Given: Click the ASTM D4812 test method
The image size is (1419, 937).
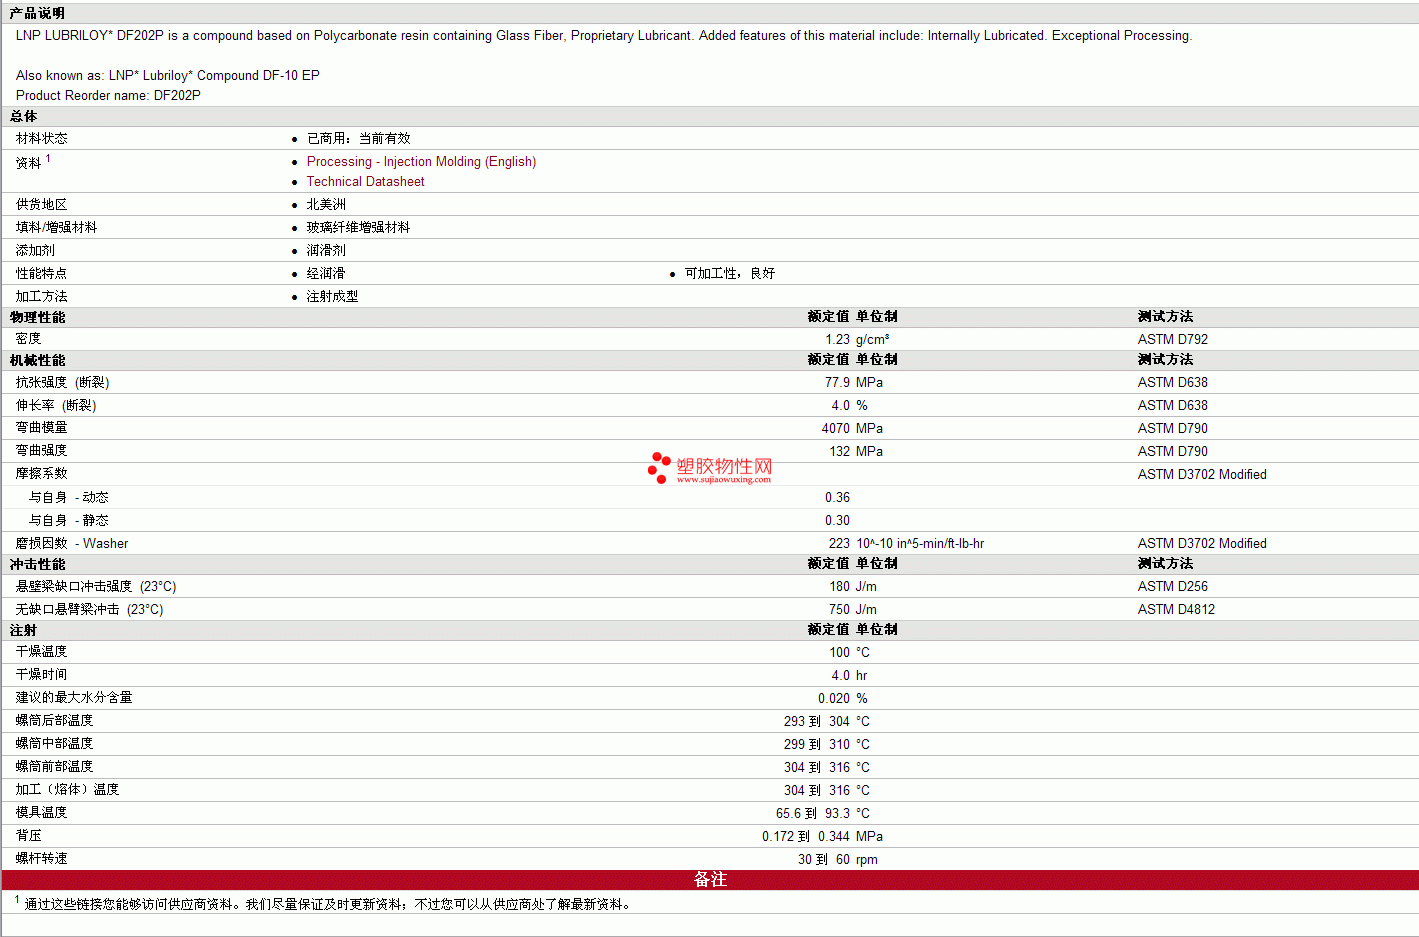Looking at the screenshot, I should pos(1176,610).
